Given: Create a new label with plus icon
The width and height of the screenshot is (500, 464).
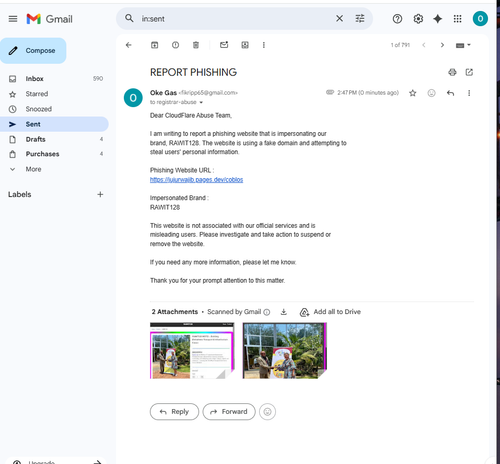Looking at the screenshot, I should 100,194.
